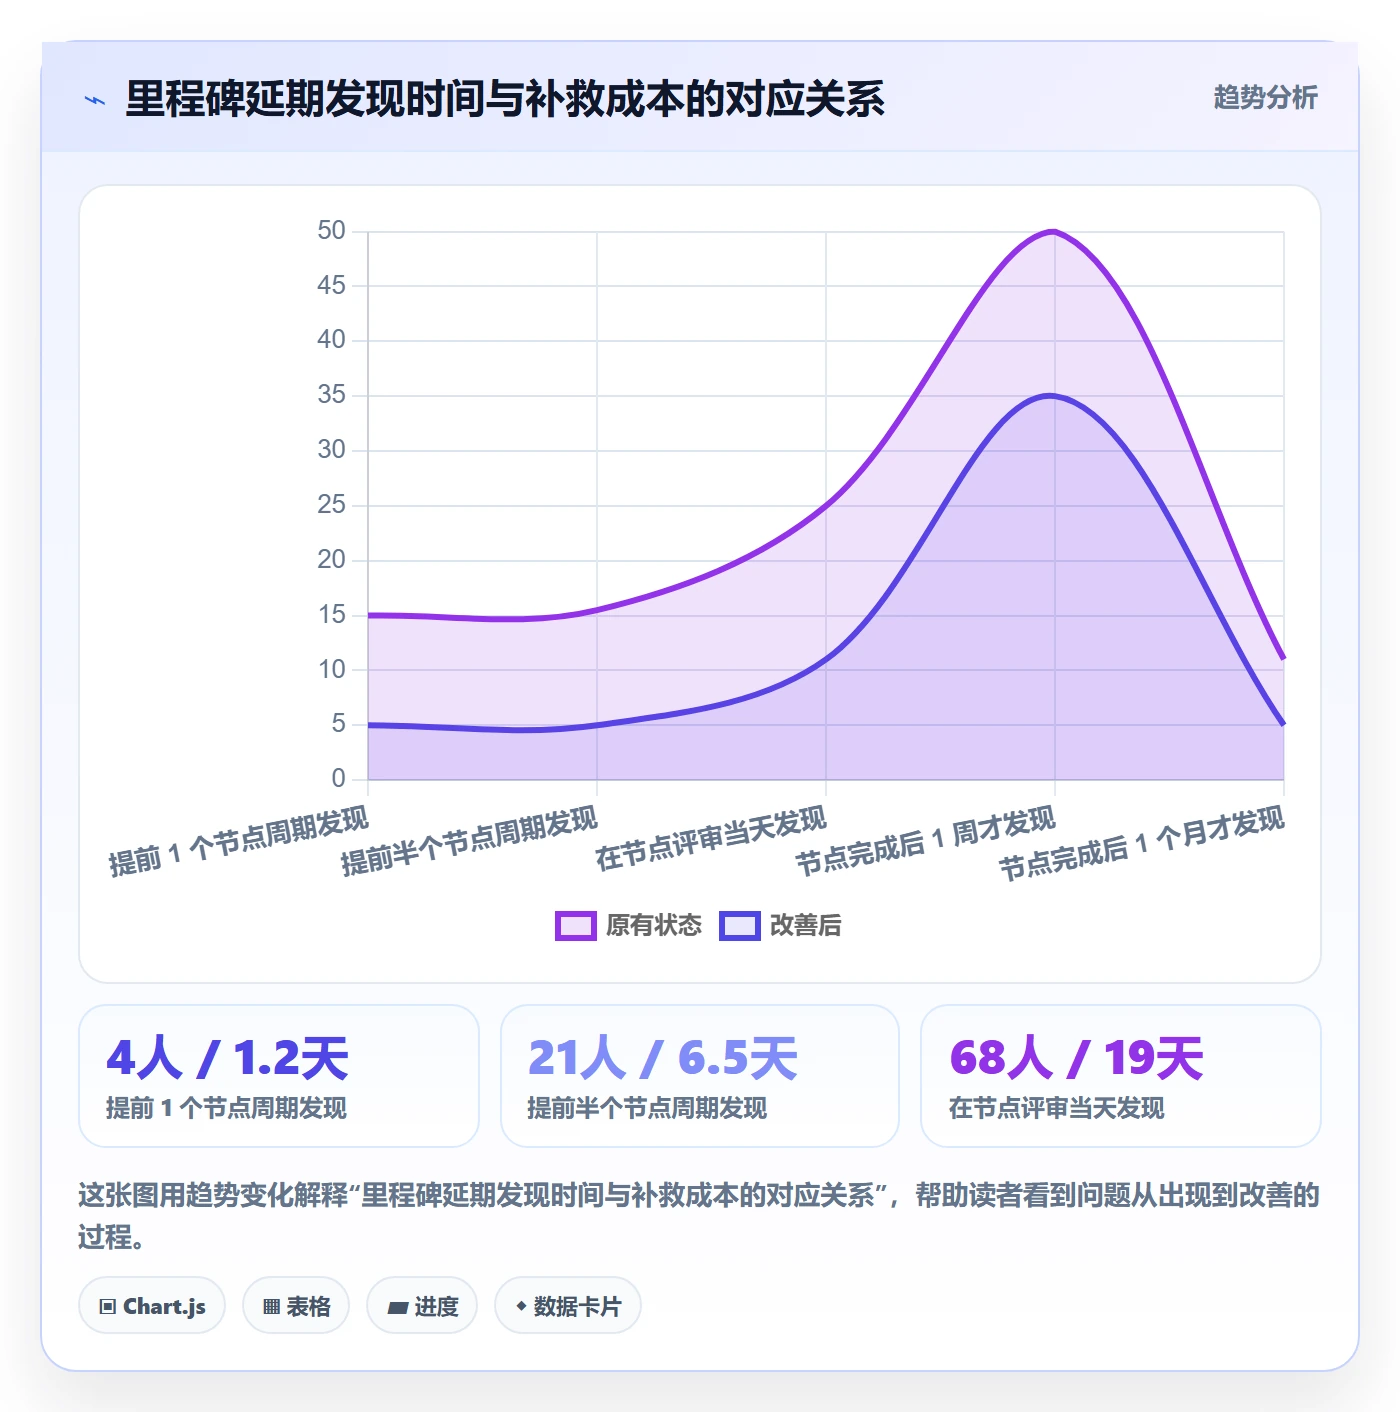Click the 原有状态 legend label
1400x1412 pixels.
[x=654, y=926]
